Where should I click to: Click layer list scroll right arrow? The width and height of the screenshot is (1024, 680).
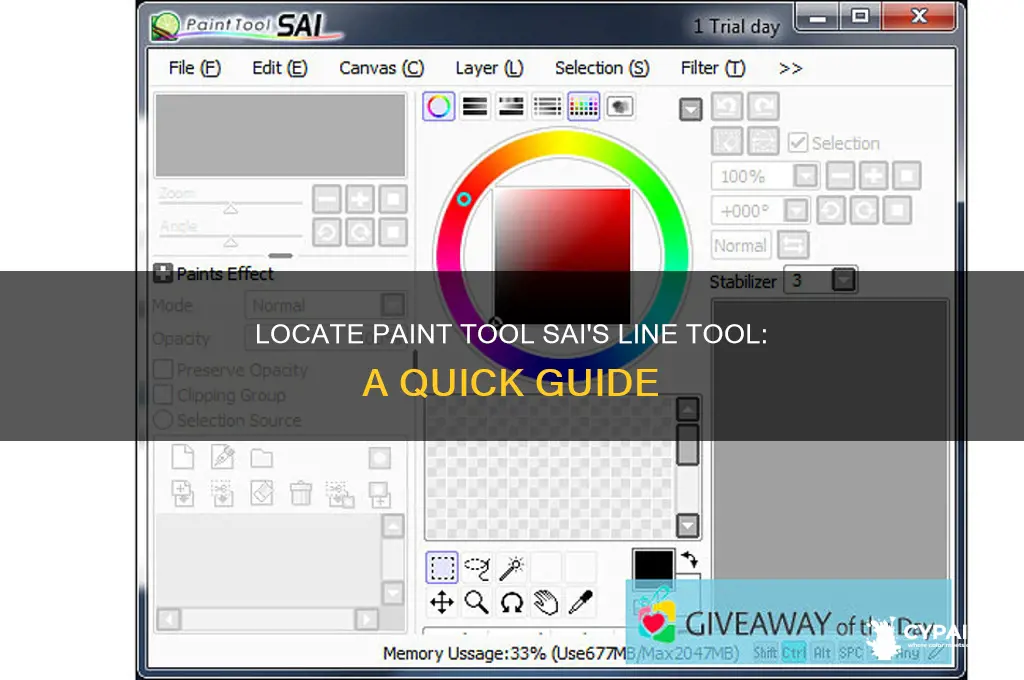tap(366, 619)
